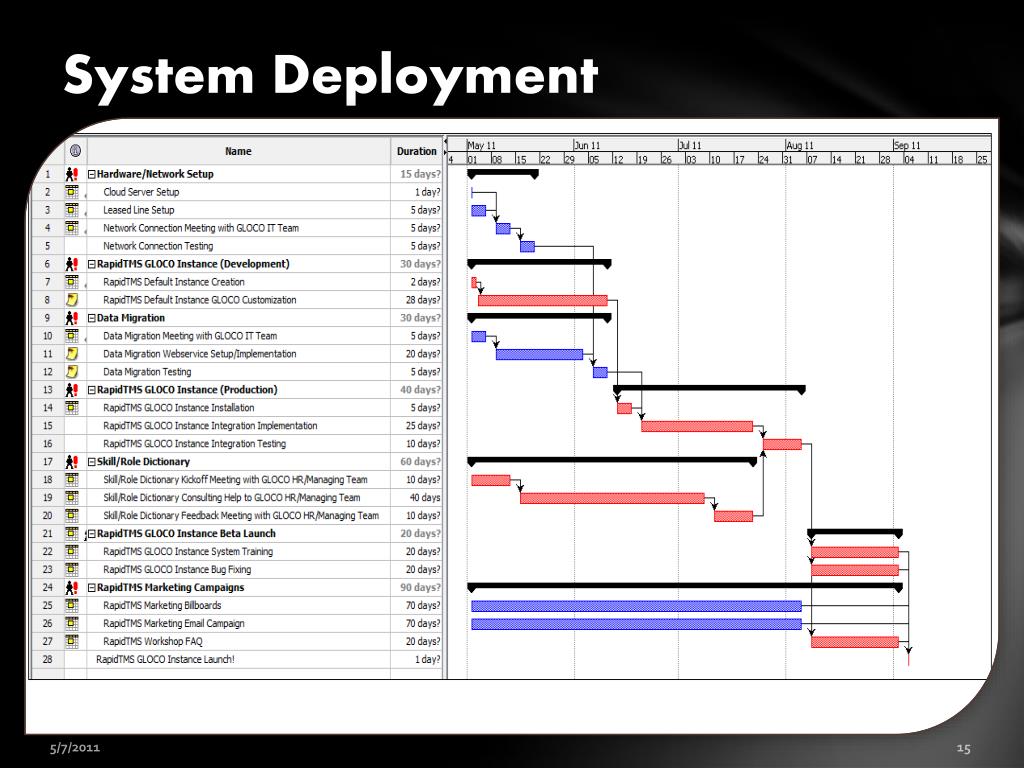Select the Jul 11 timescale header
The width and height of the screenshot is (1024, 768).
pos(731,145)
